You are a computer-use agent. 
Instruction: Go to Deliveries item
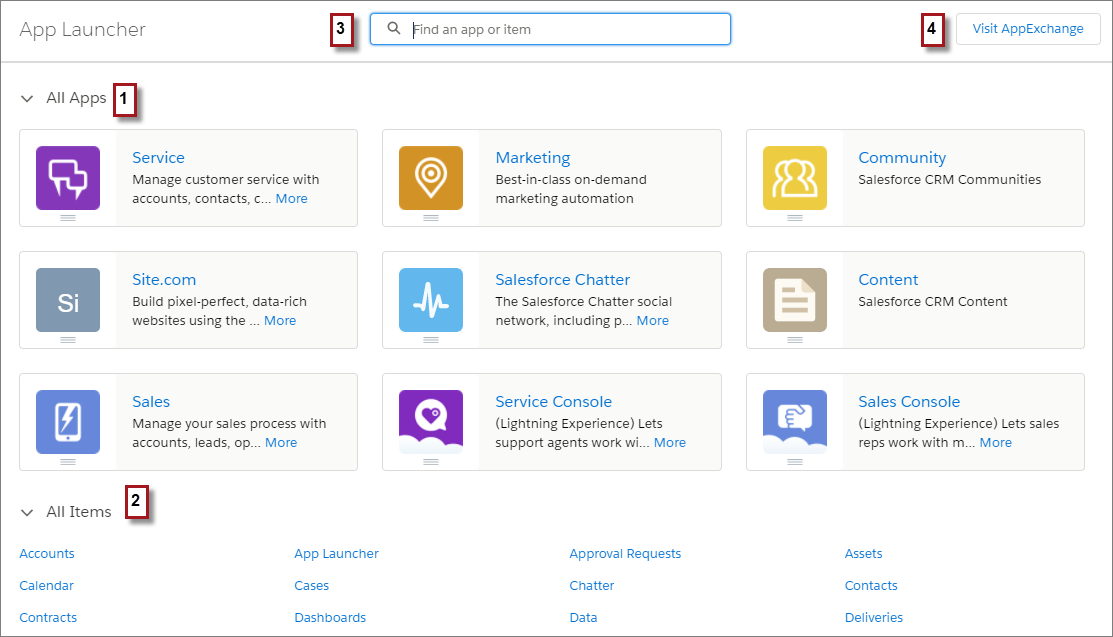(874, 618)
